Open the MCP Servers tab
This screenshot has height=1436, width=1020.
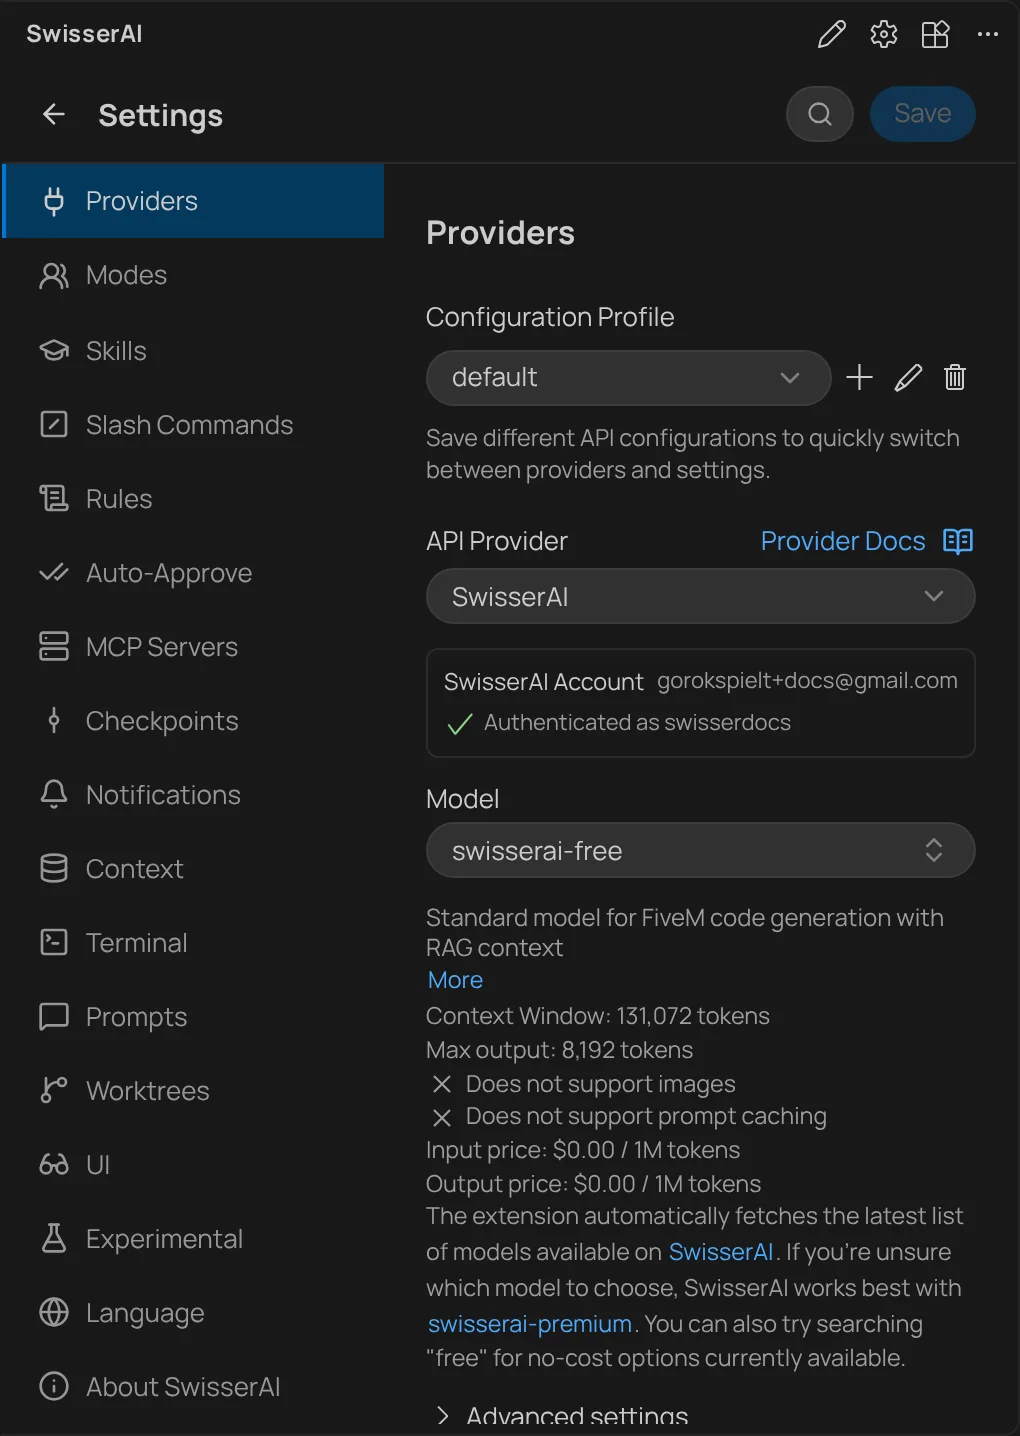coord(194,647)
